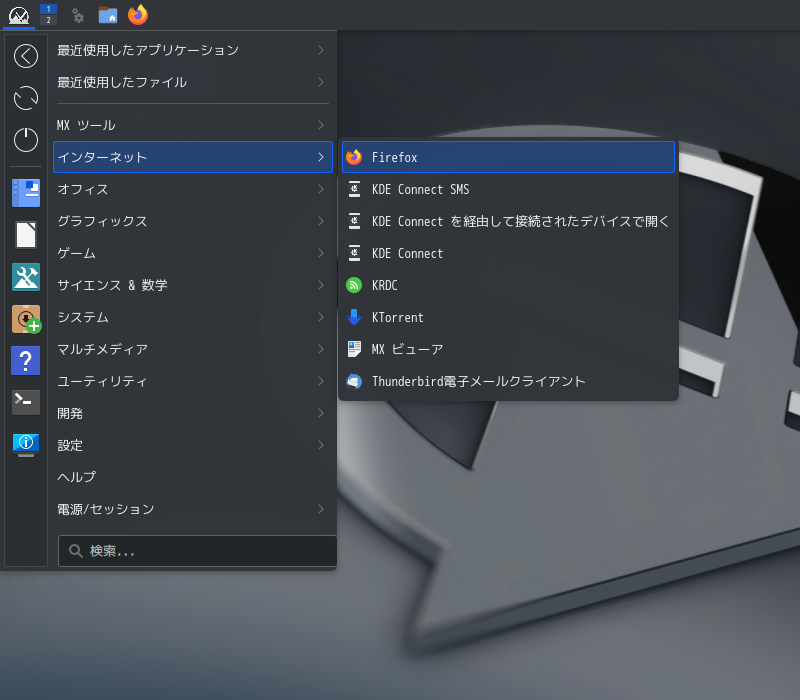Expand 最近使用したファイル submenu arrow

tap(321, 82)
